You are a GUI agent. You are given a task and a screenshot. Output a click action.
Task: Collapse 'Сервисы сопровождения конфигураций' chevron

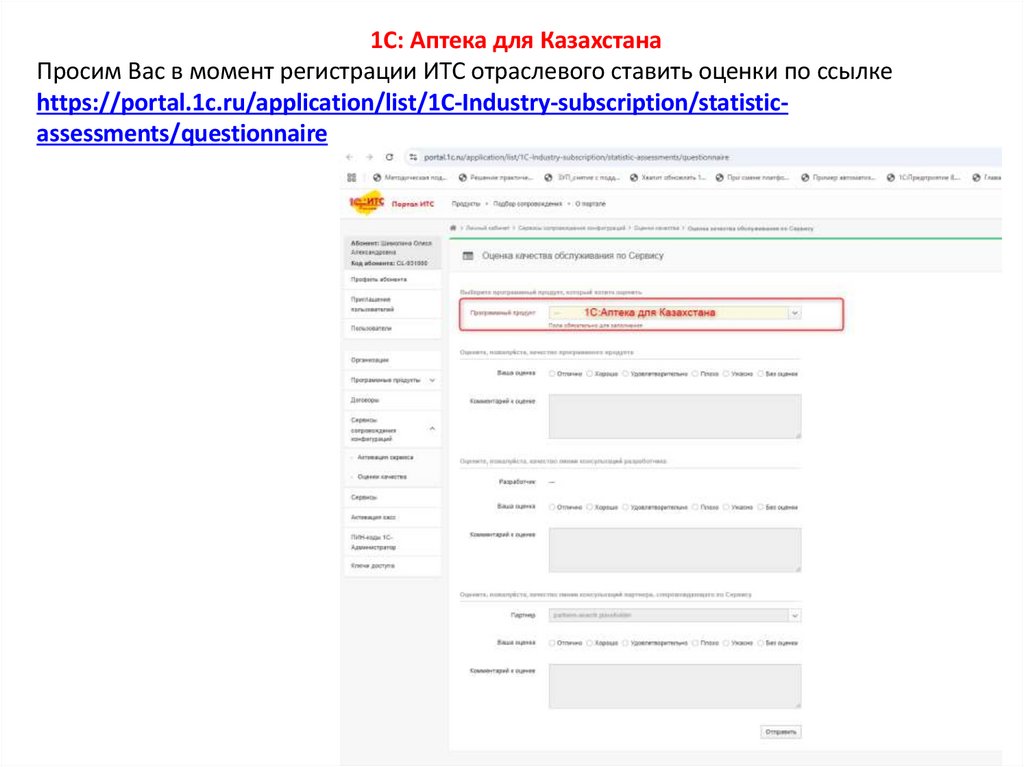point(432,429)
